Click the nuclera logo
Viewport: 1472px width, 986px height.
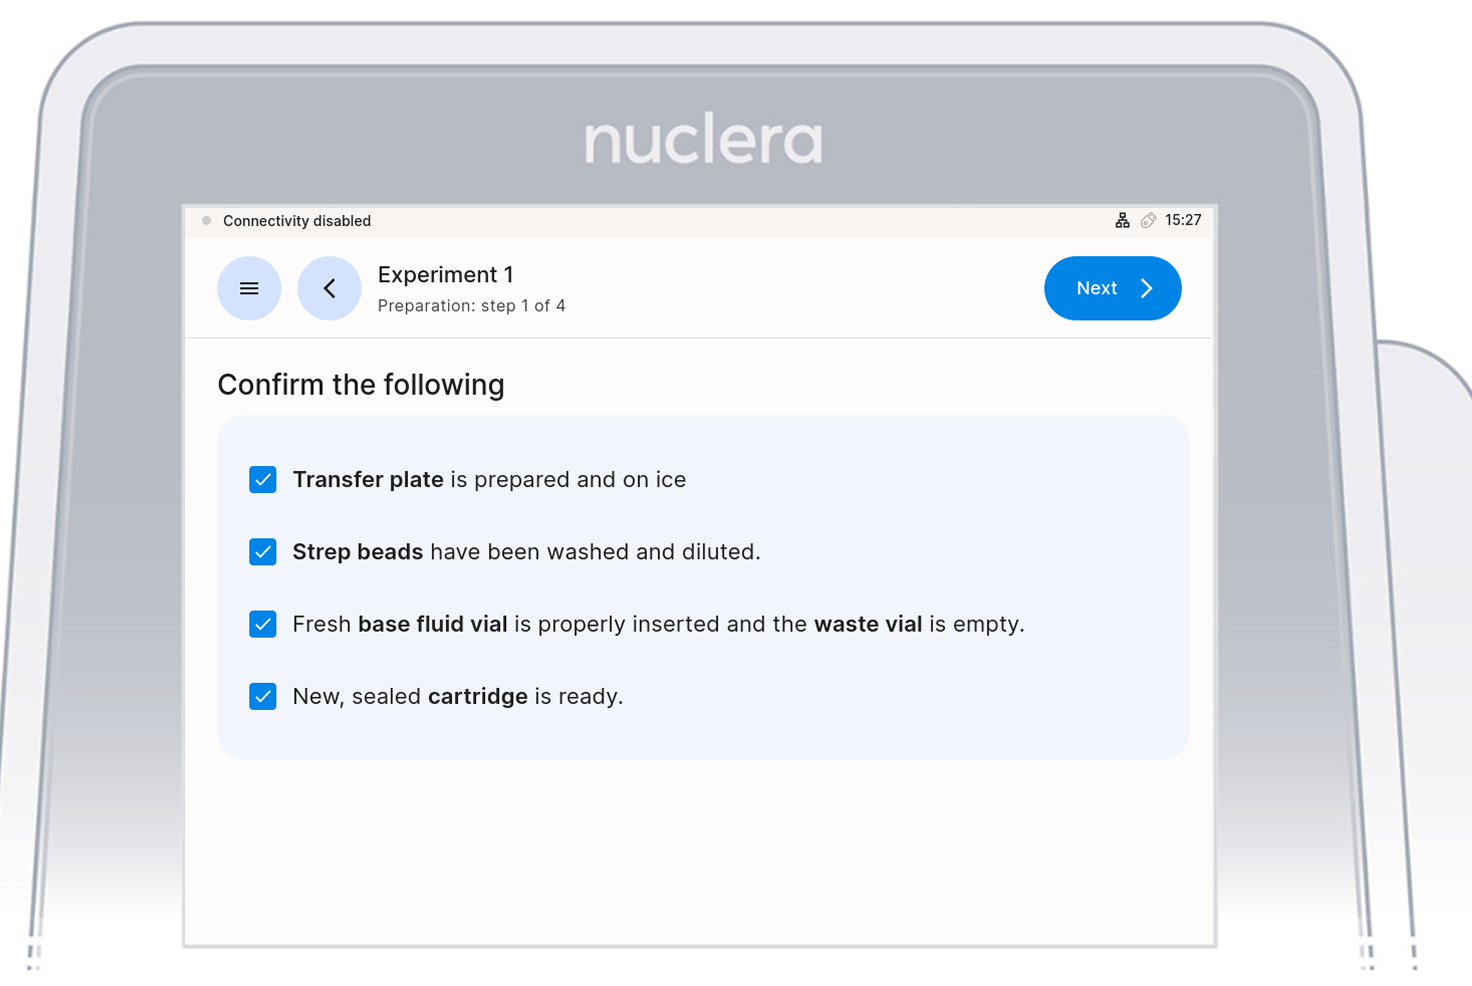pyautogui.click(x=703, y=141)
